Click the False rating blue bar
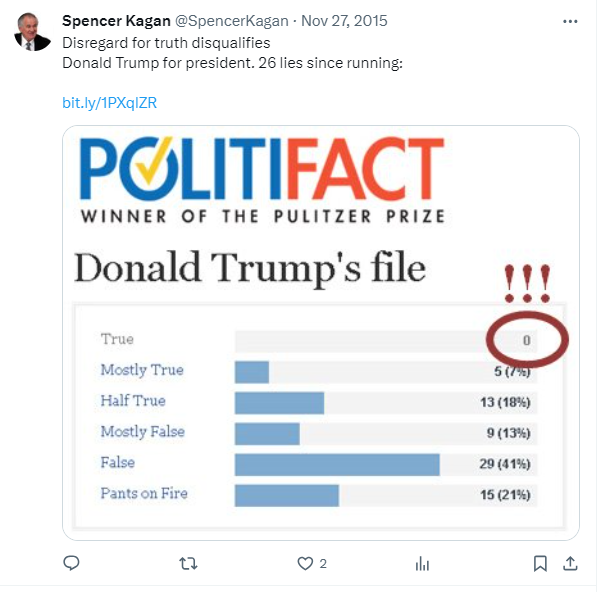The image size is (610, 592). [x=337, y=465]
